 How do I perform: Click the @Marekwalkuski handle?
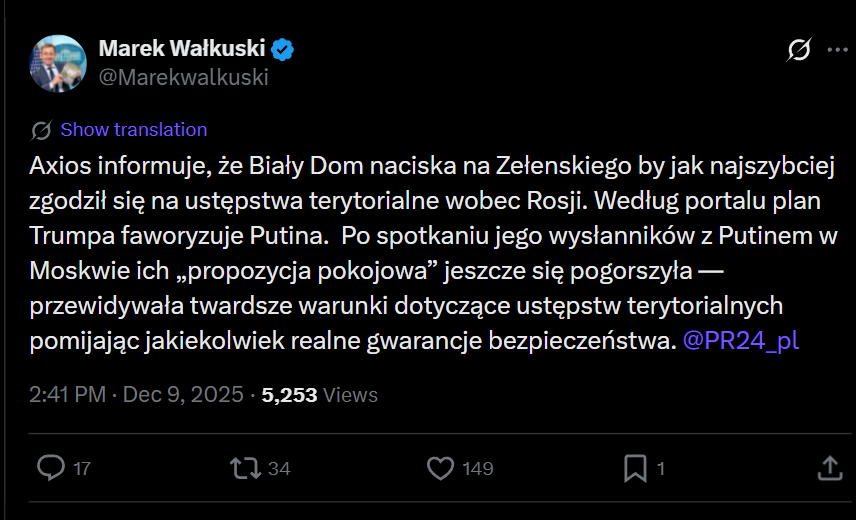[183, 77]
